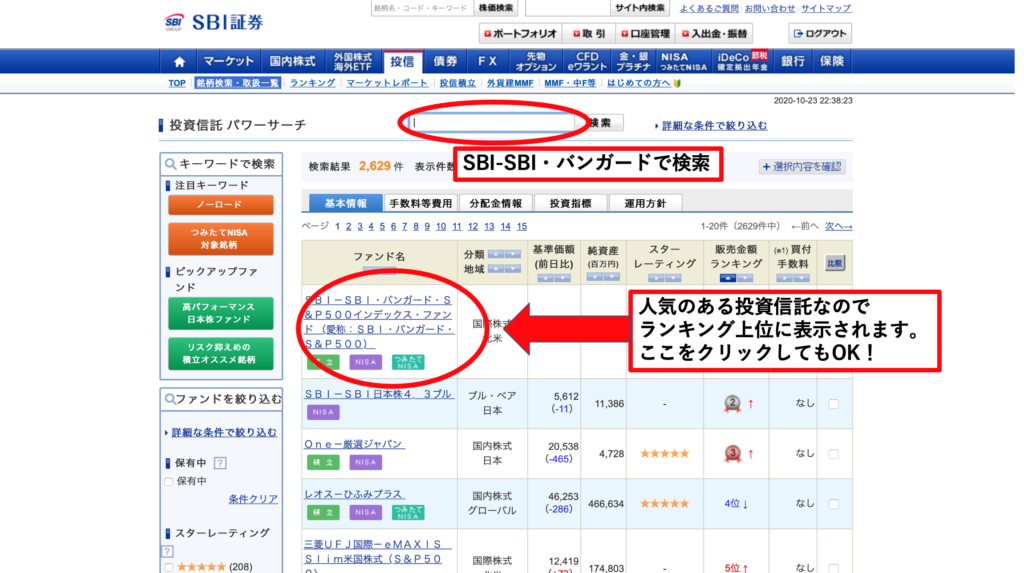This screenshot has height=573, width=1024.
Task: Open the マーケット menu
Action: (x=229, y=61)
